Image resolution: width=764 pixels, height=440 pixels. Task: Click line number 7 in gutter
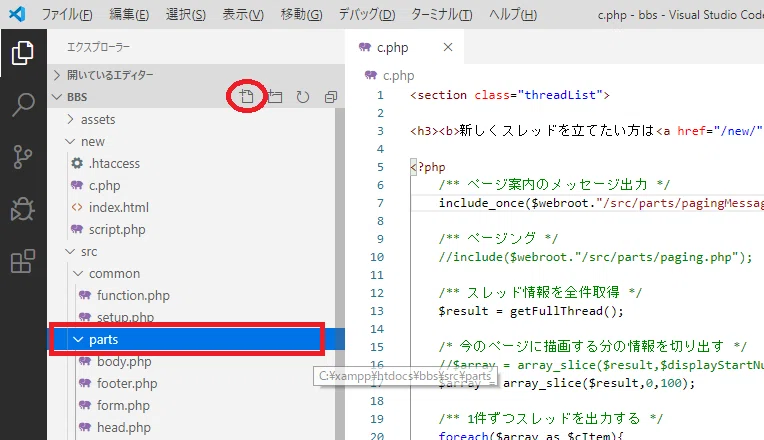[x=380, y=203]
